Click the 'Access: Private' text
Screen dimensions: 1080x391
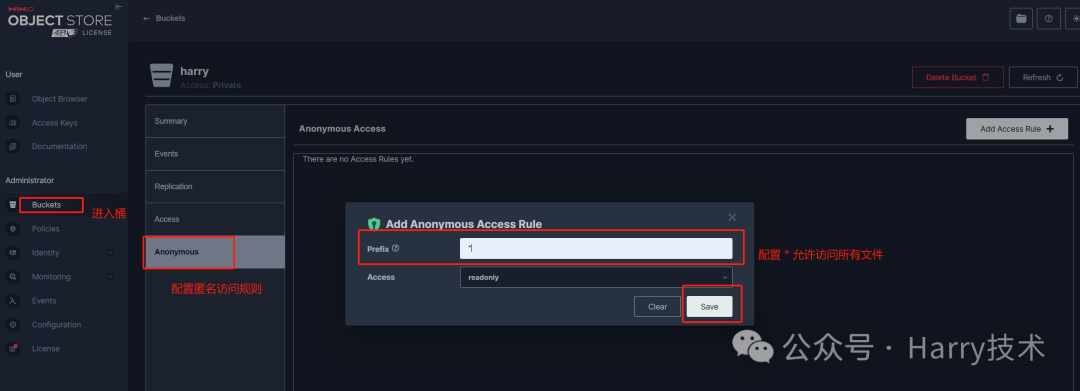(211, 85)
